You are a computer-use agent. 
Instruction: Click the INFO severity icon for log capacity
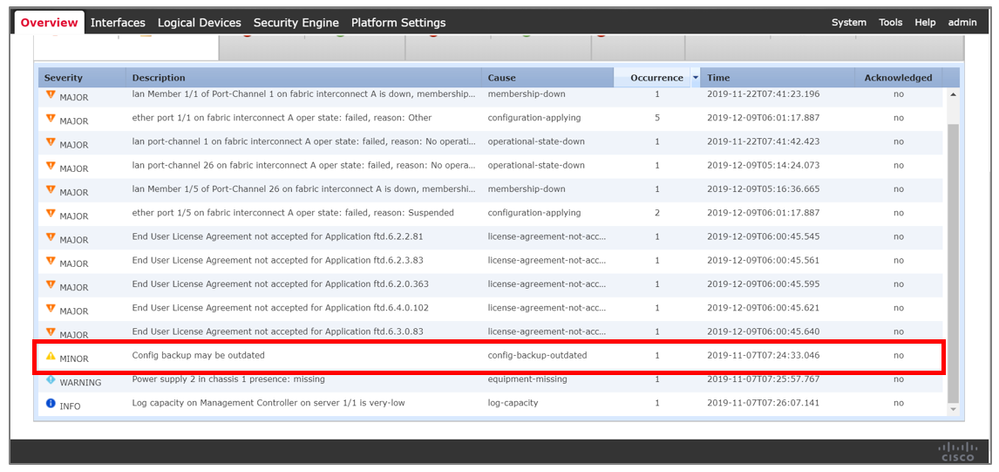point(51,403)
